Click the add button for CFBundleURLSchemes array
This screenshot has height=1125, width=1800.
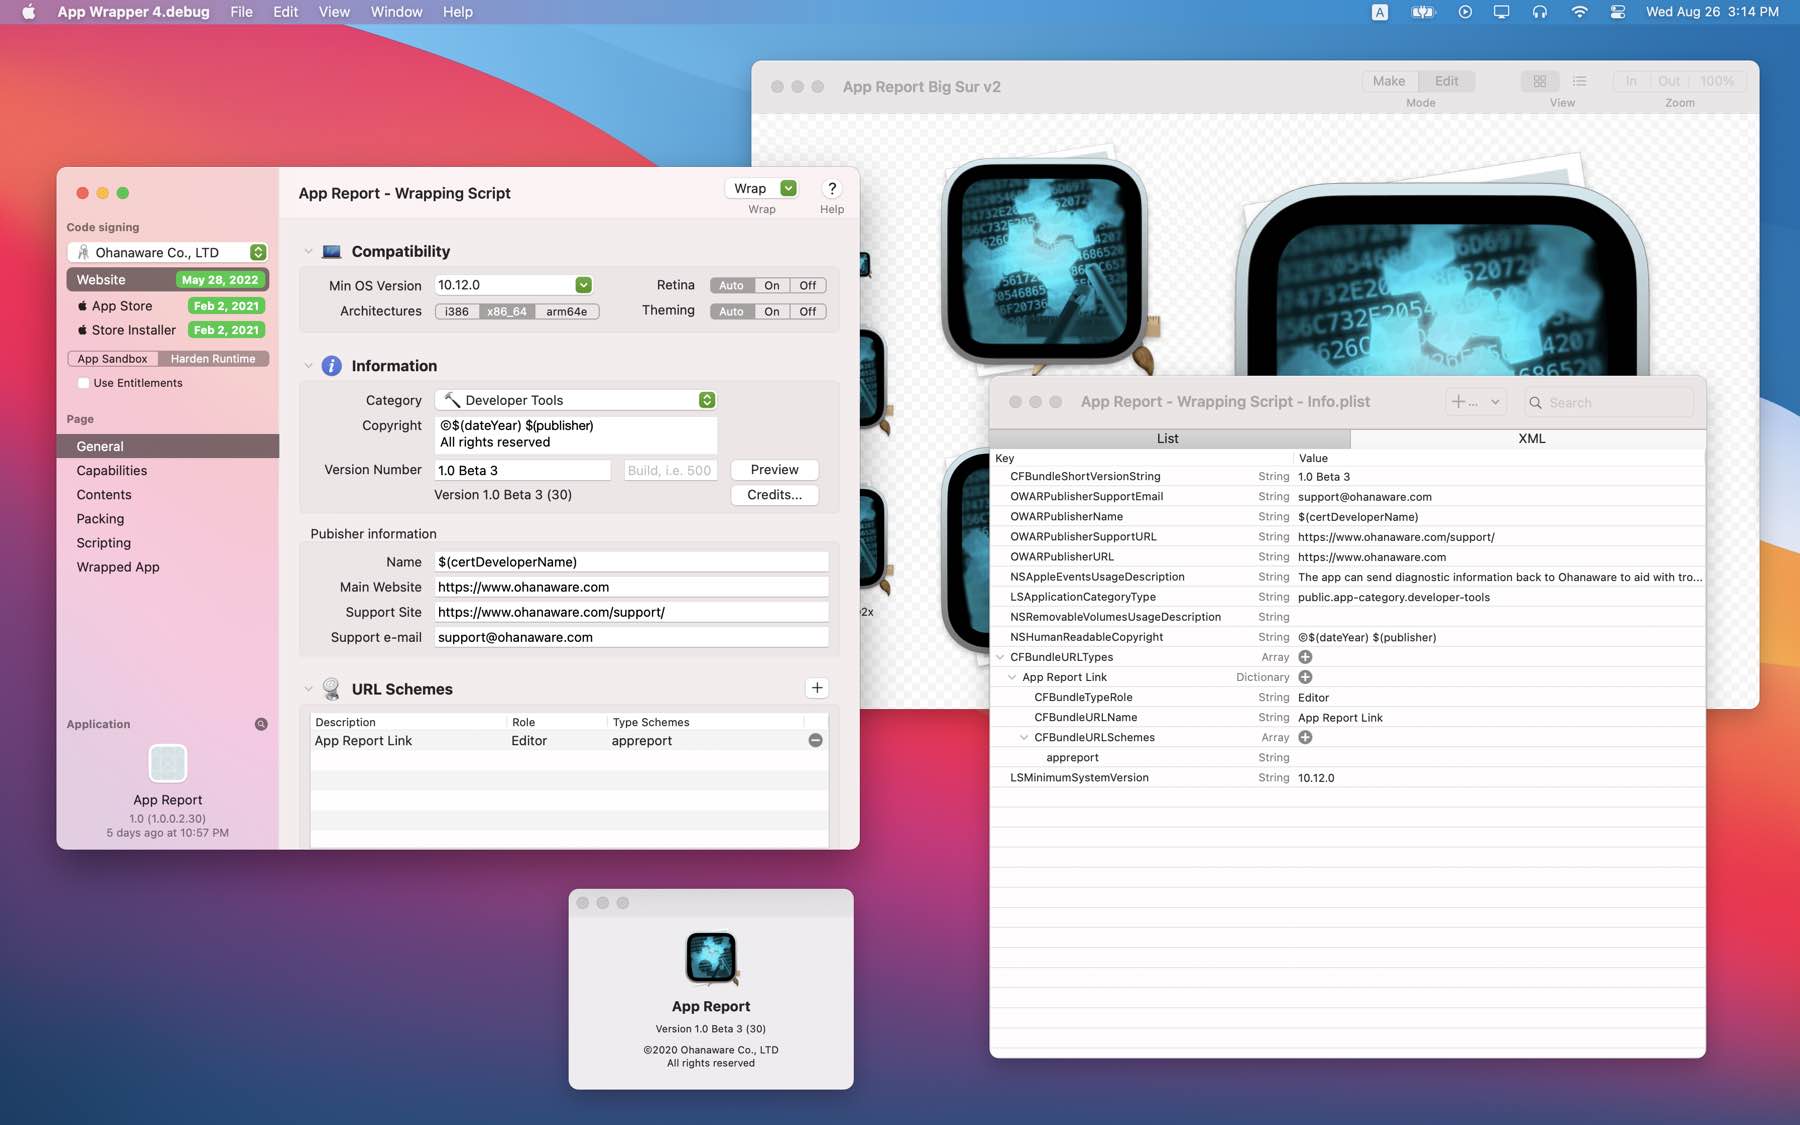click(x=1305, y=737)
